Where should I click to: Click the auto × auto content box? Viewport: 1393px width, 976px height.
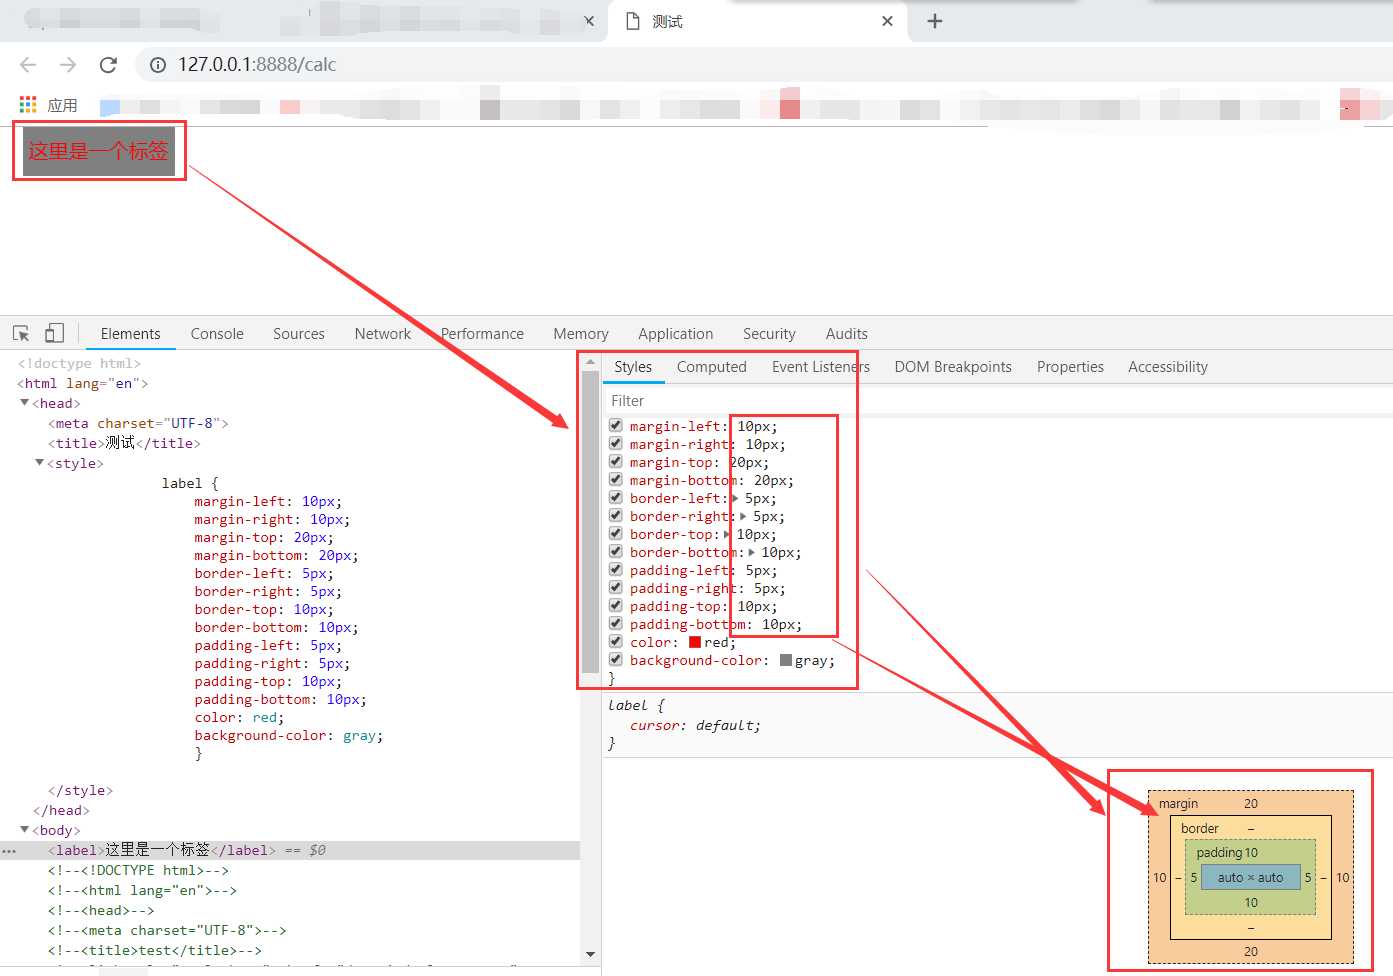pos(1250,877)
